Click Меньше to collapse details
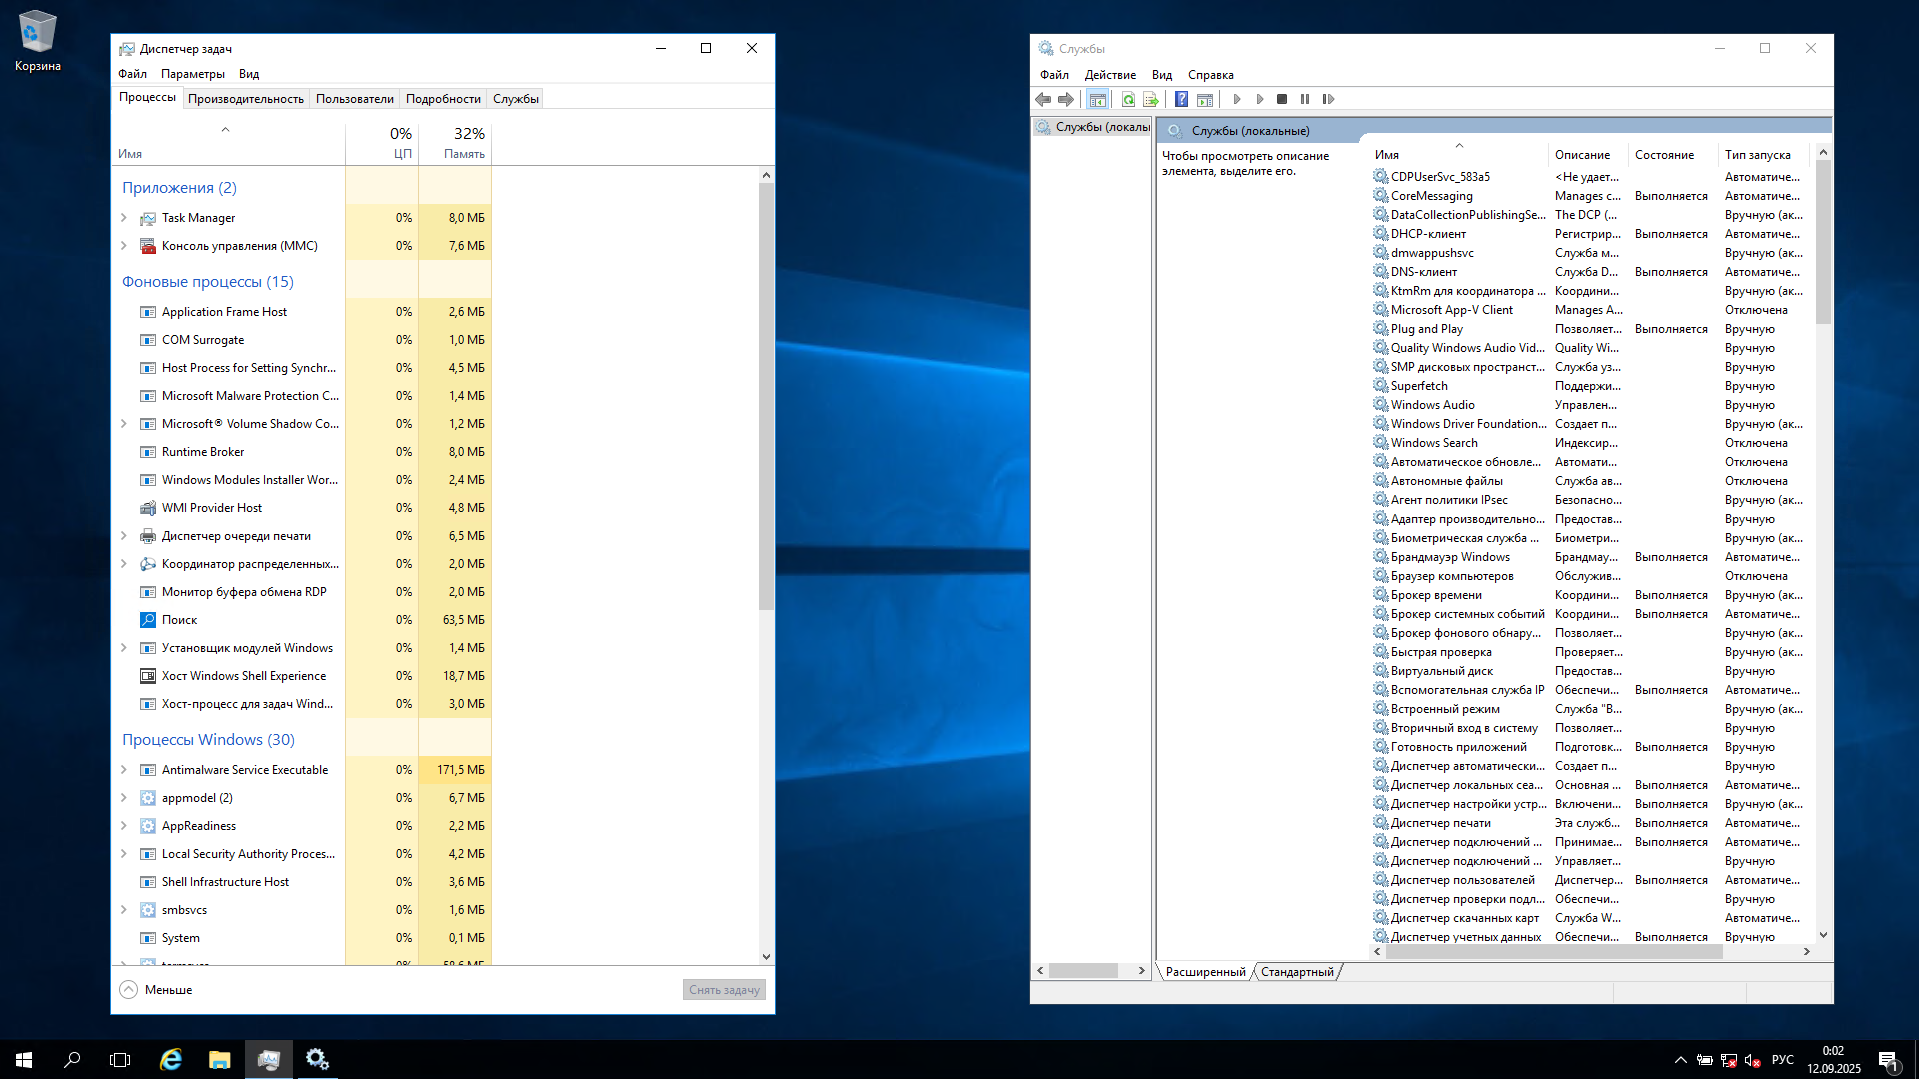Viewport: 1919px width, 1079px height. [157, 990]
